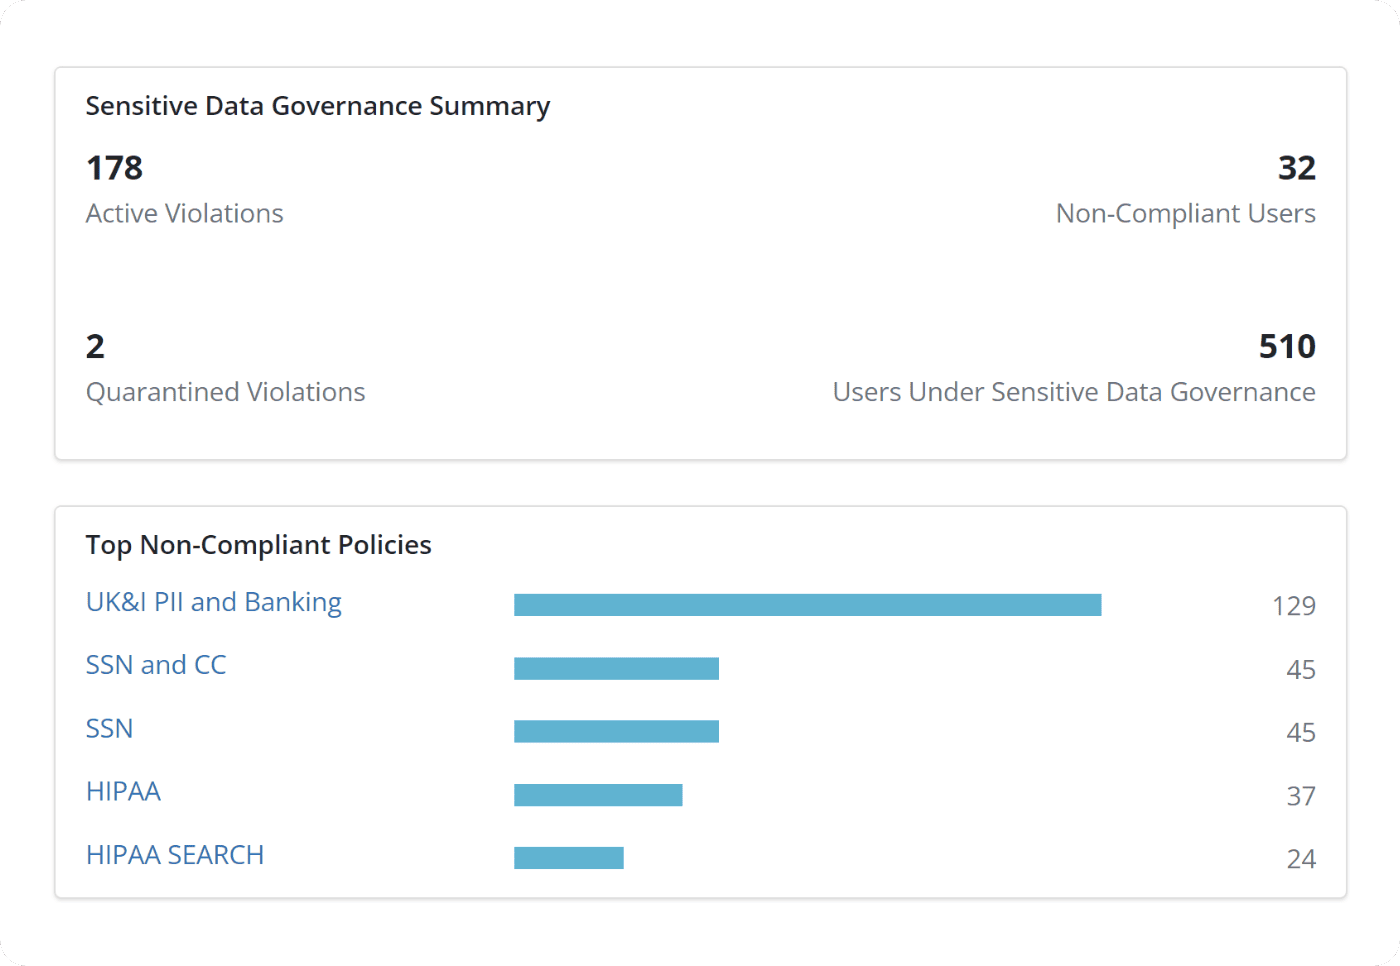Open the SSN and CC policy link
1400x966 pixels.
[x=156, y=665]
